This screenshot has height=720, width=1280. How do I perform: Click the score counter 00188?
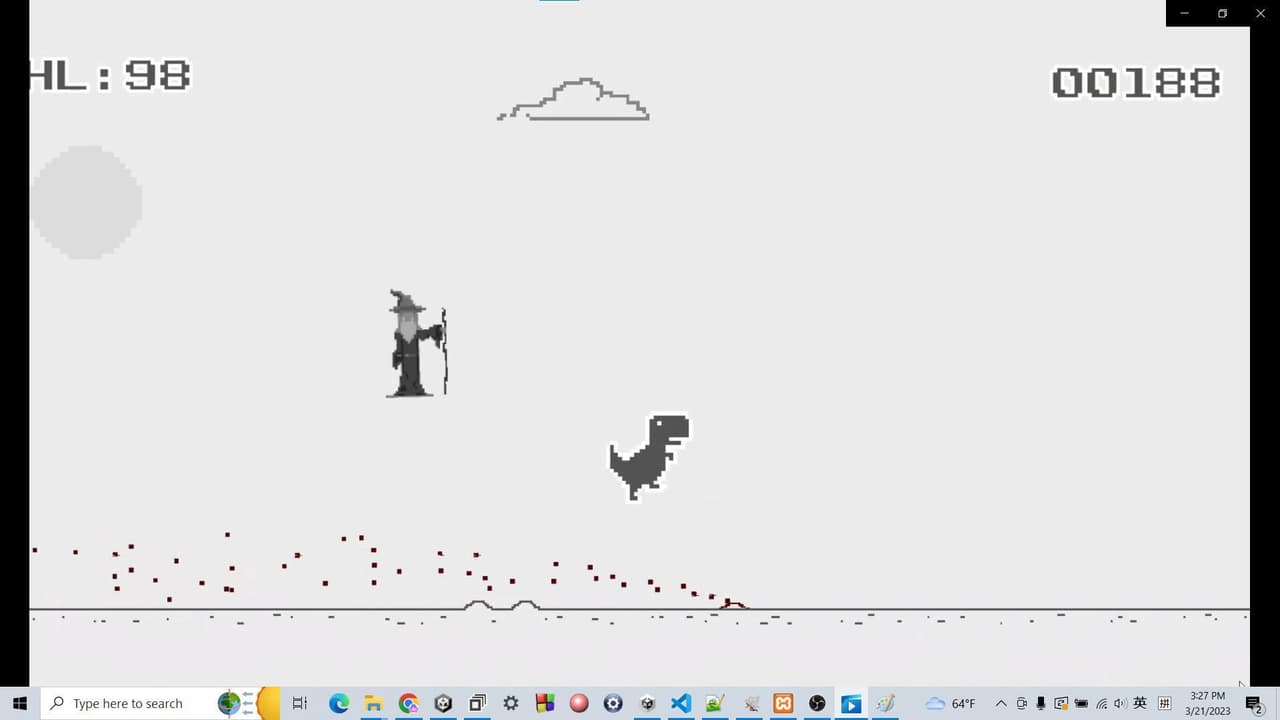1136,82
